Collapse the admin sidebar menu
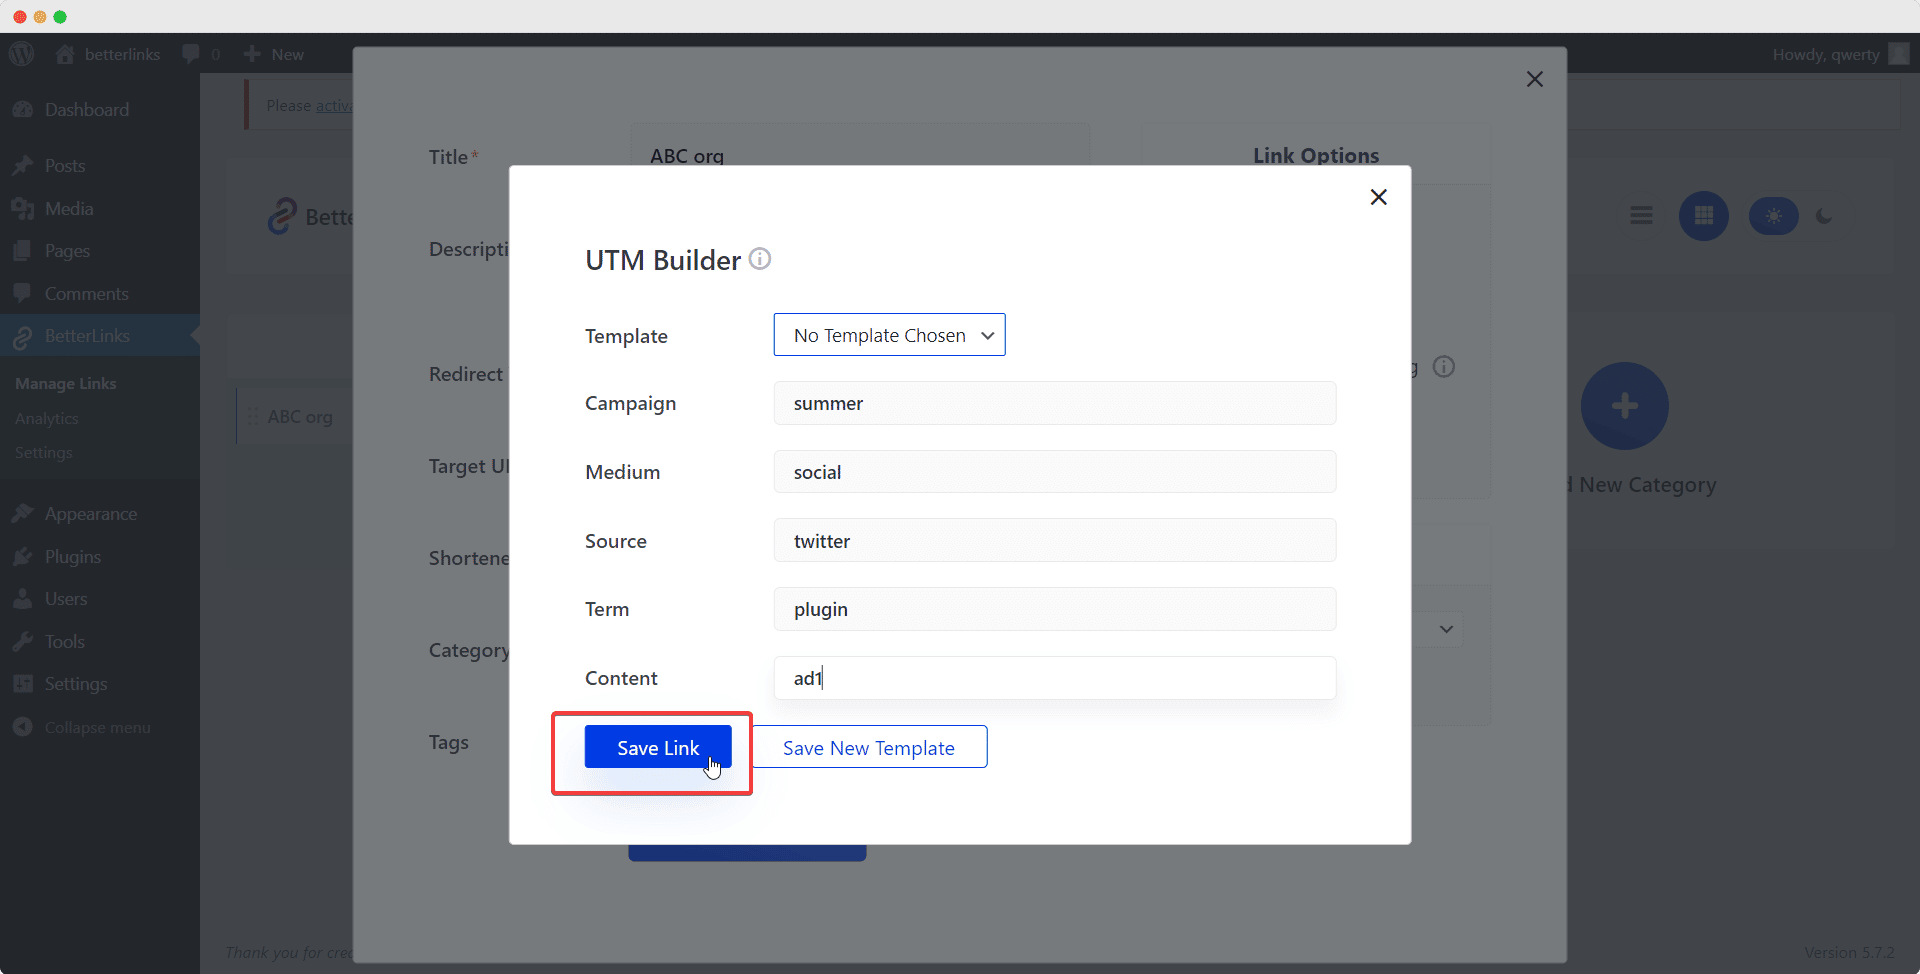The image size is (1920, 974). point(96,727)
